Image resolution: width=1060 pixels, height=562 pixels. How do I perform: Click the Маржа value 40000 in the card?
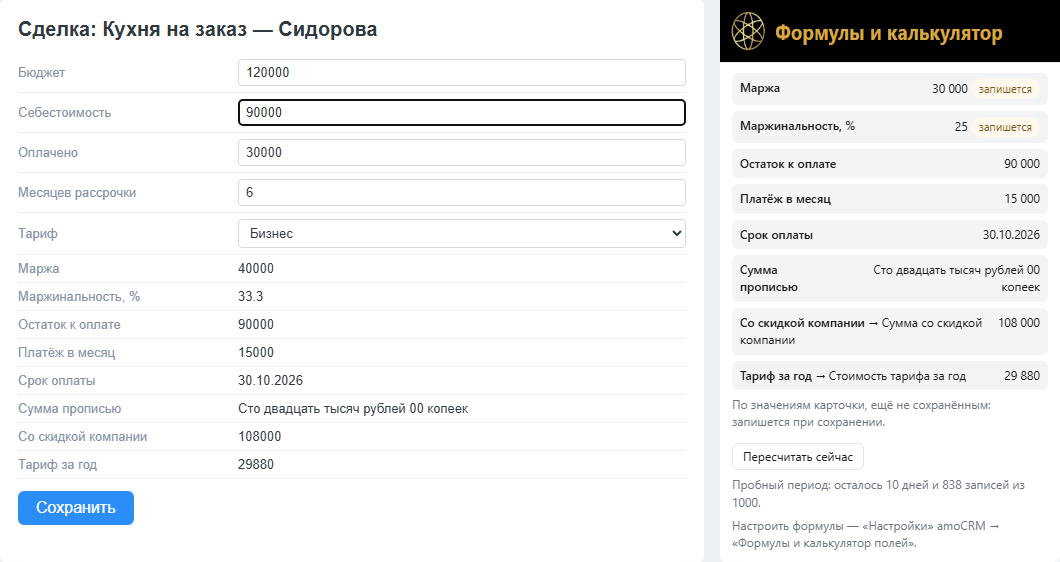(x=256, y=268)
